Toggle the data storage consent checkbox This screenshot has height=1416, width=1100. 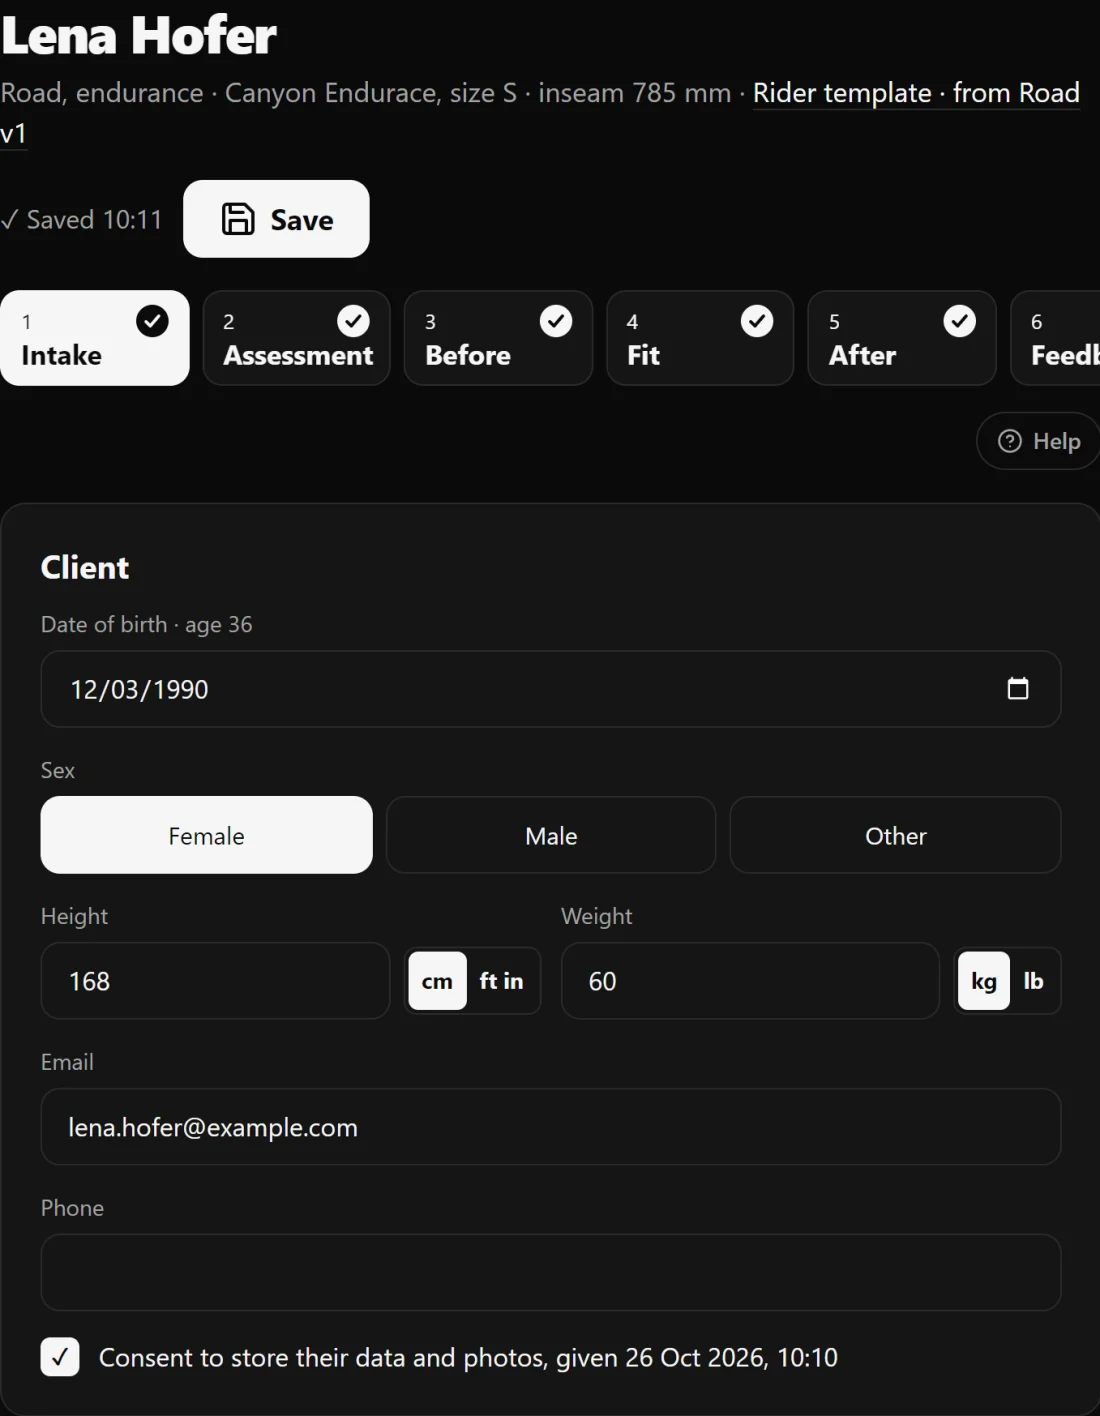(60, 1357)
